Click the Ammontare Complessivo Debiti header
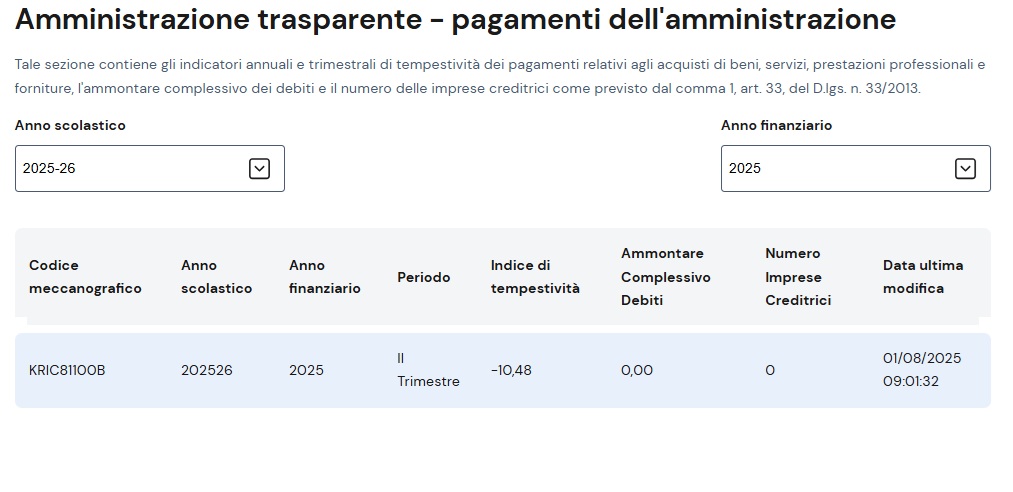 pyautogui.click(x=665, y=277)
